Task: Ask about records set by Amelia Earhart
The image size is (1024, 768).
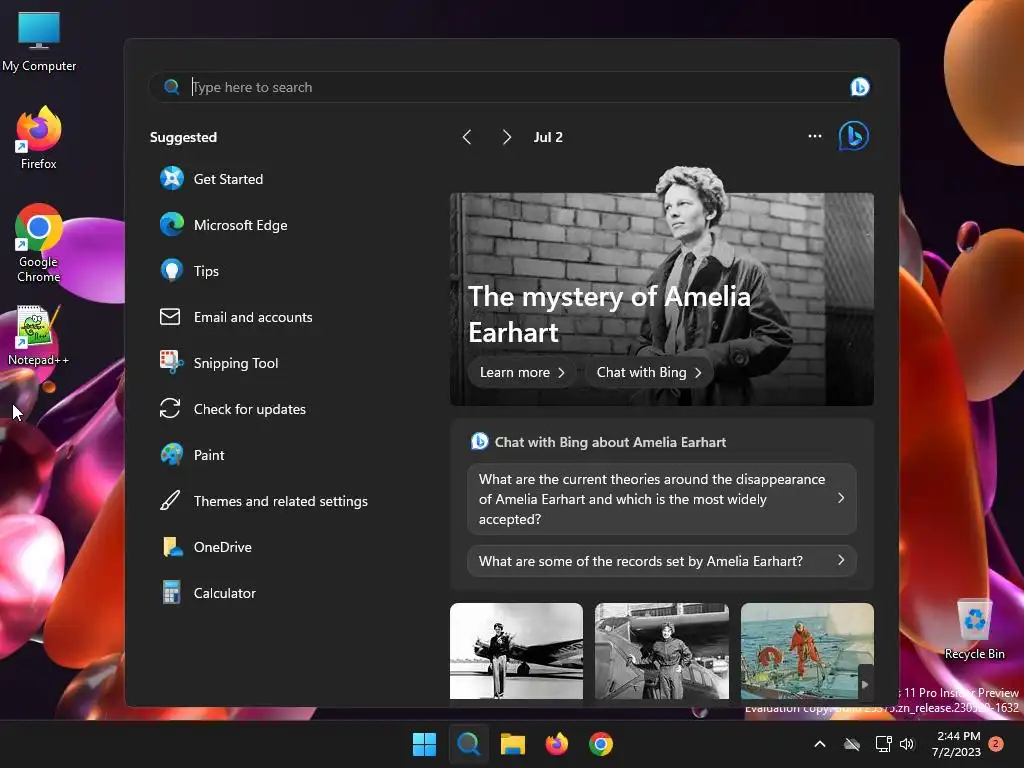Action: [x=662, y=561]
